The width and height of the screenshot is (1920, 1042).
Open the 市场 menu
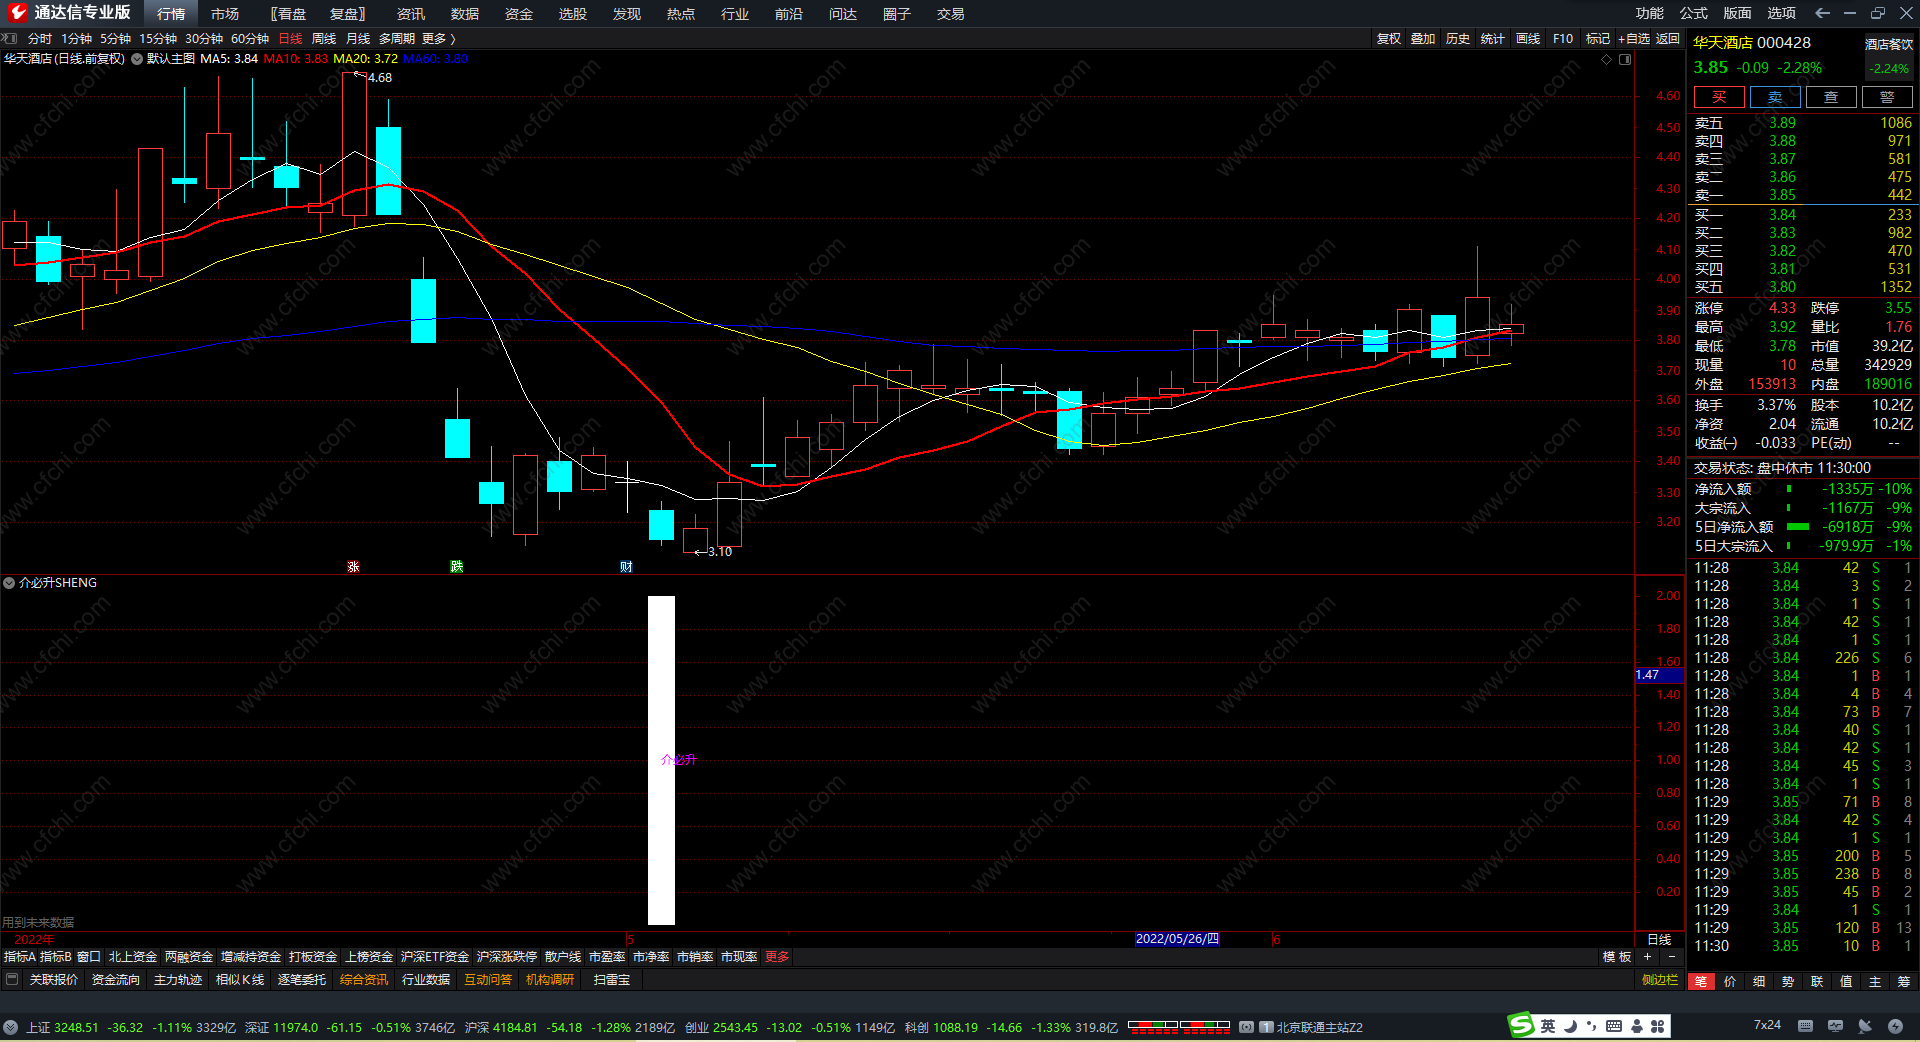point(225,13)
